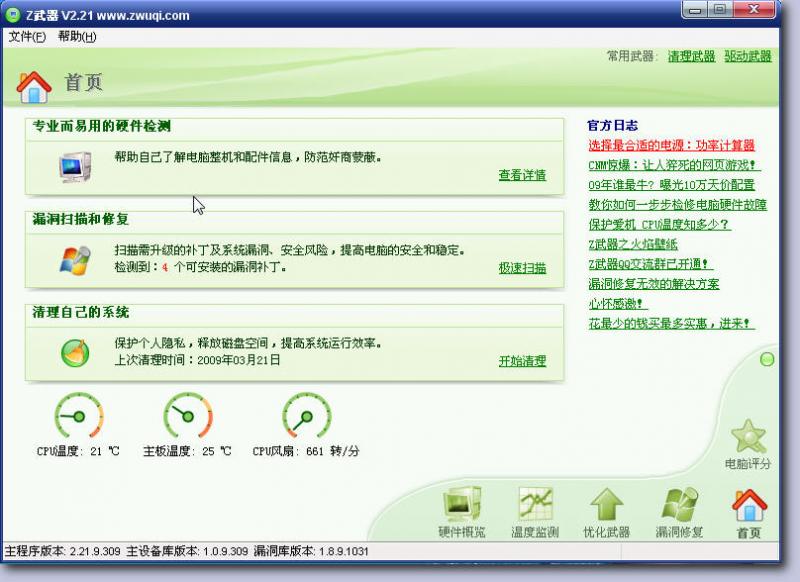The image size is (800, 582).
Task: Maximize the Z武器 window
Action: click(x=720, y=10)
